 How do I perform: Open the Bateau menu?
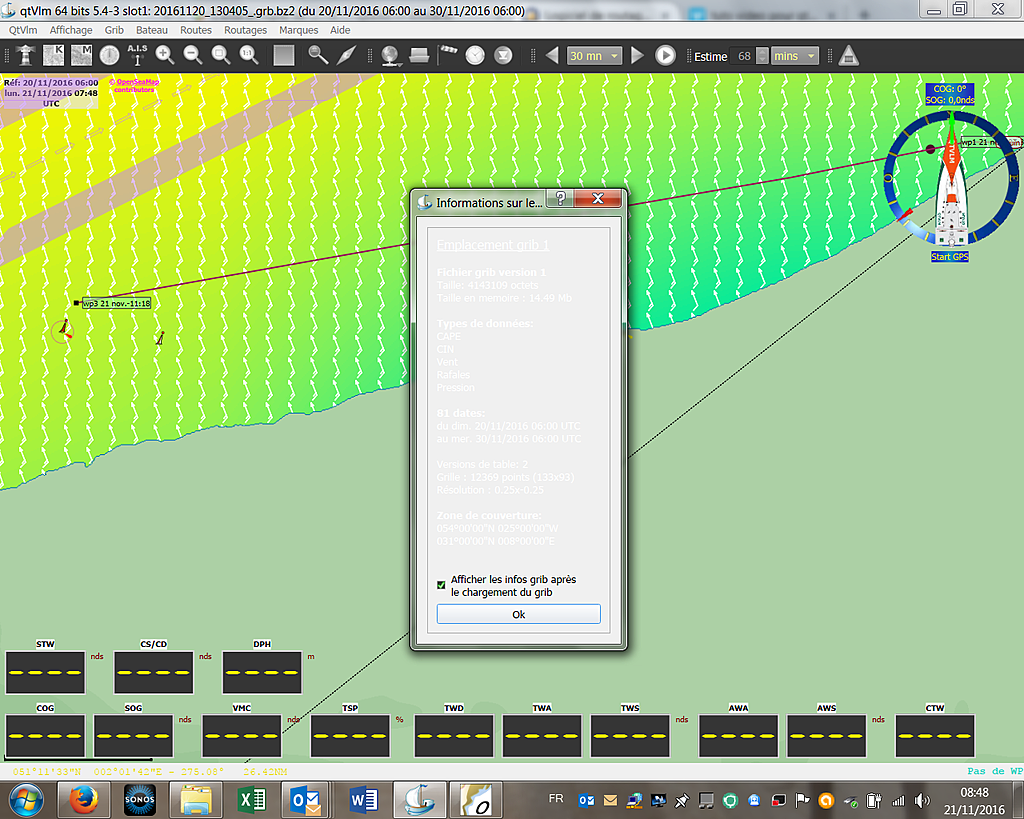[x=152, y=30]
